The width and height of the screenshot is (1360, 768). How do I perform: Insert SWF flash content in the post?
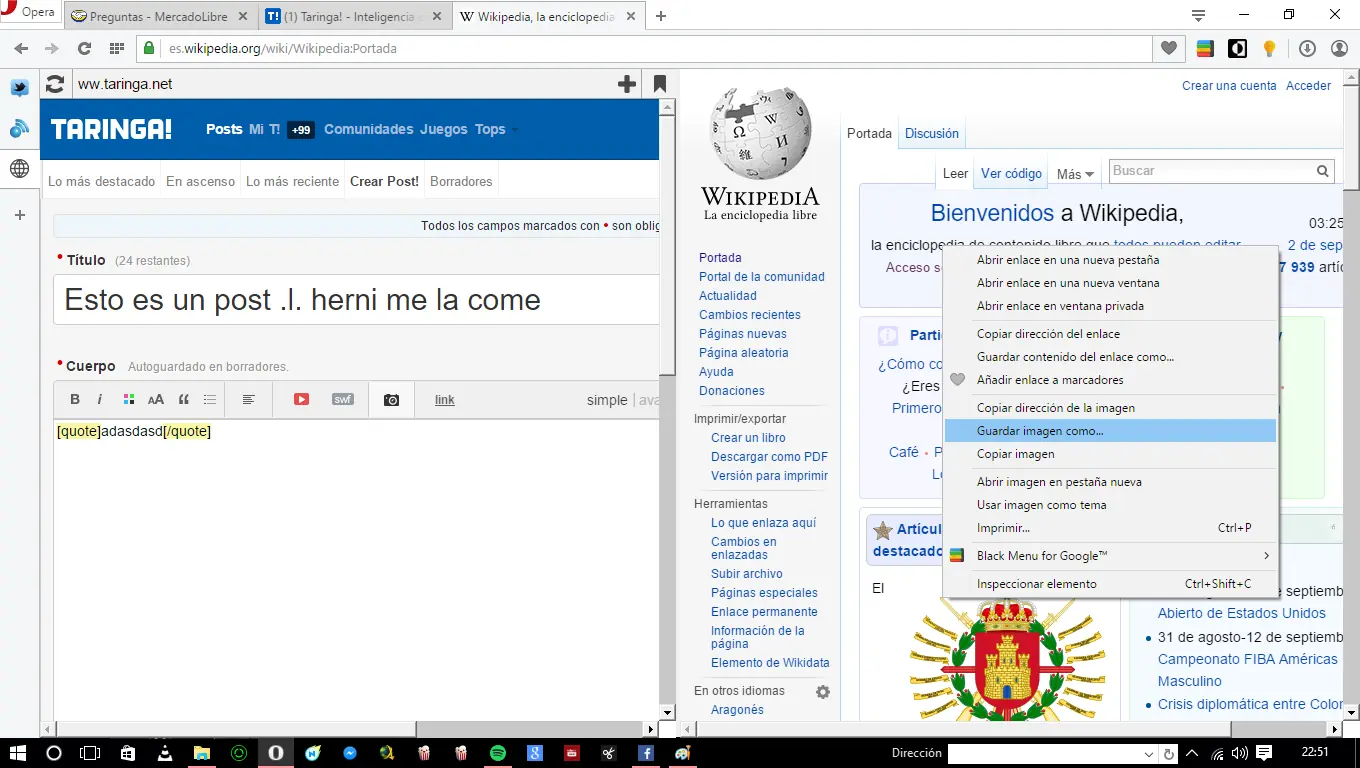343,399
